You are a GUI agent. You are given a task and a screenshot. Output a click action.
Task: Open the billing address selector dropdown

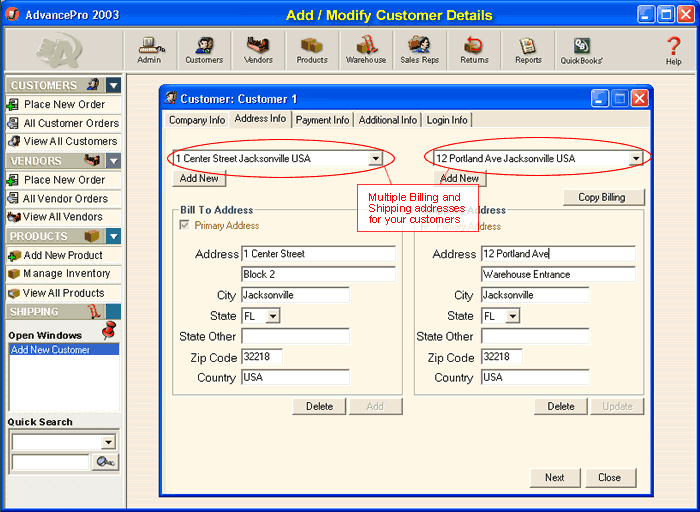coord(376,158)
